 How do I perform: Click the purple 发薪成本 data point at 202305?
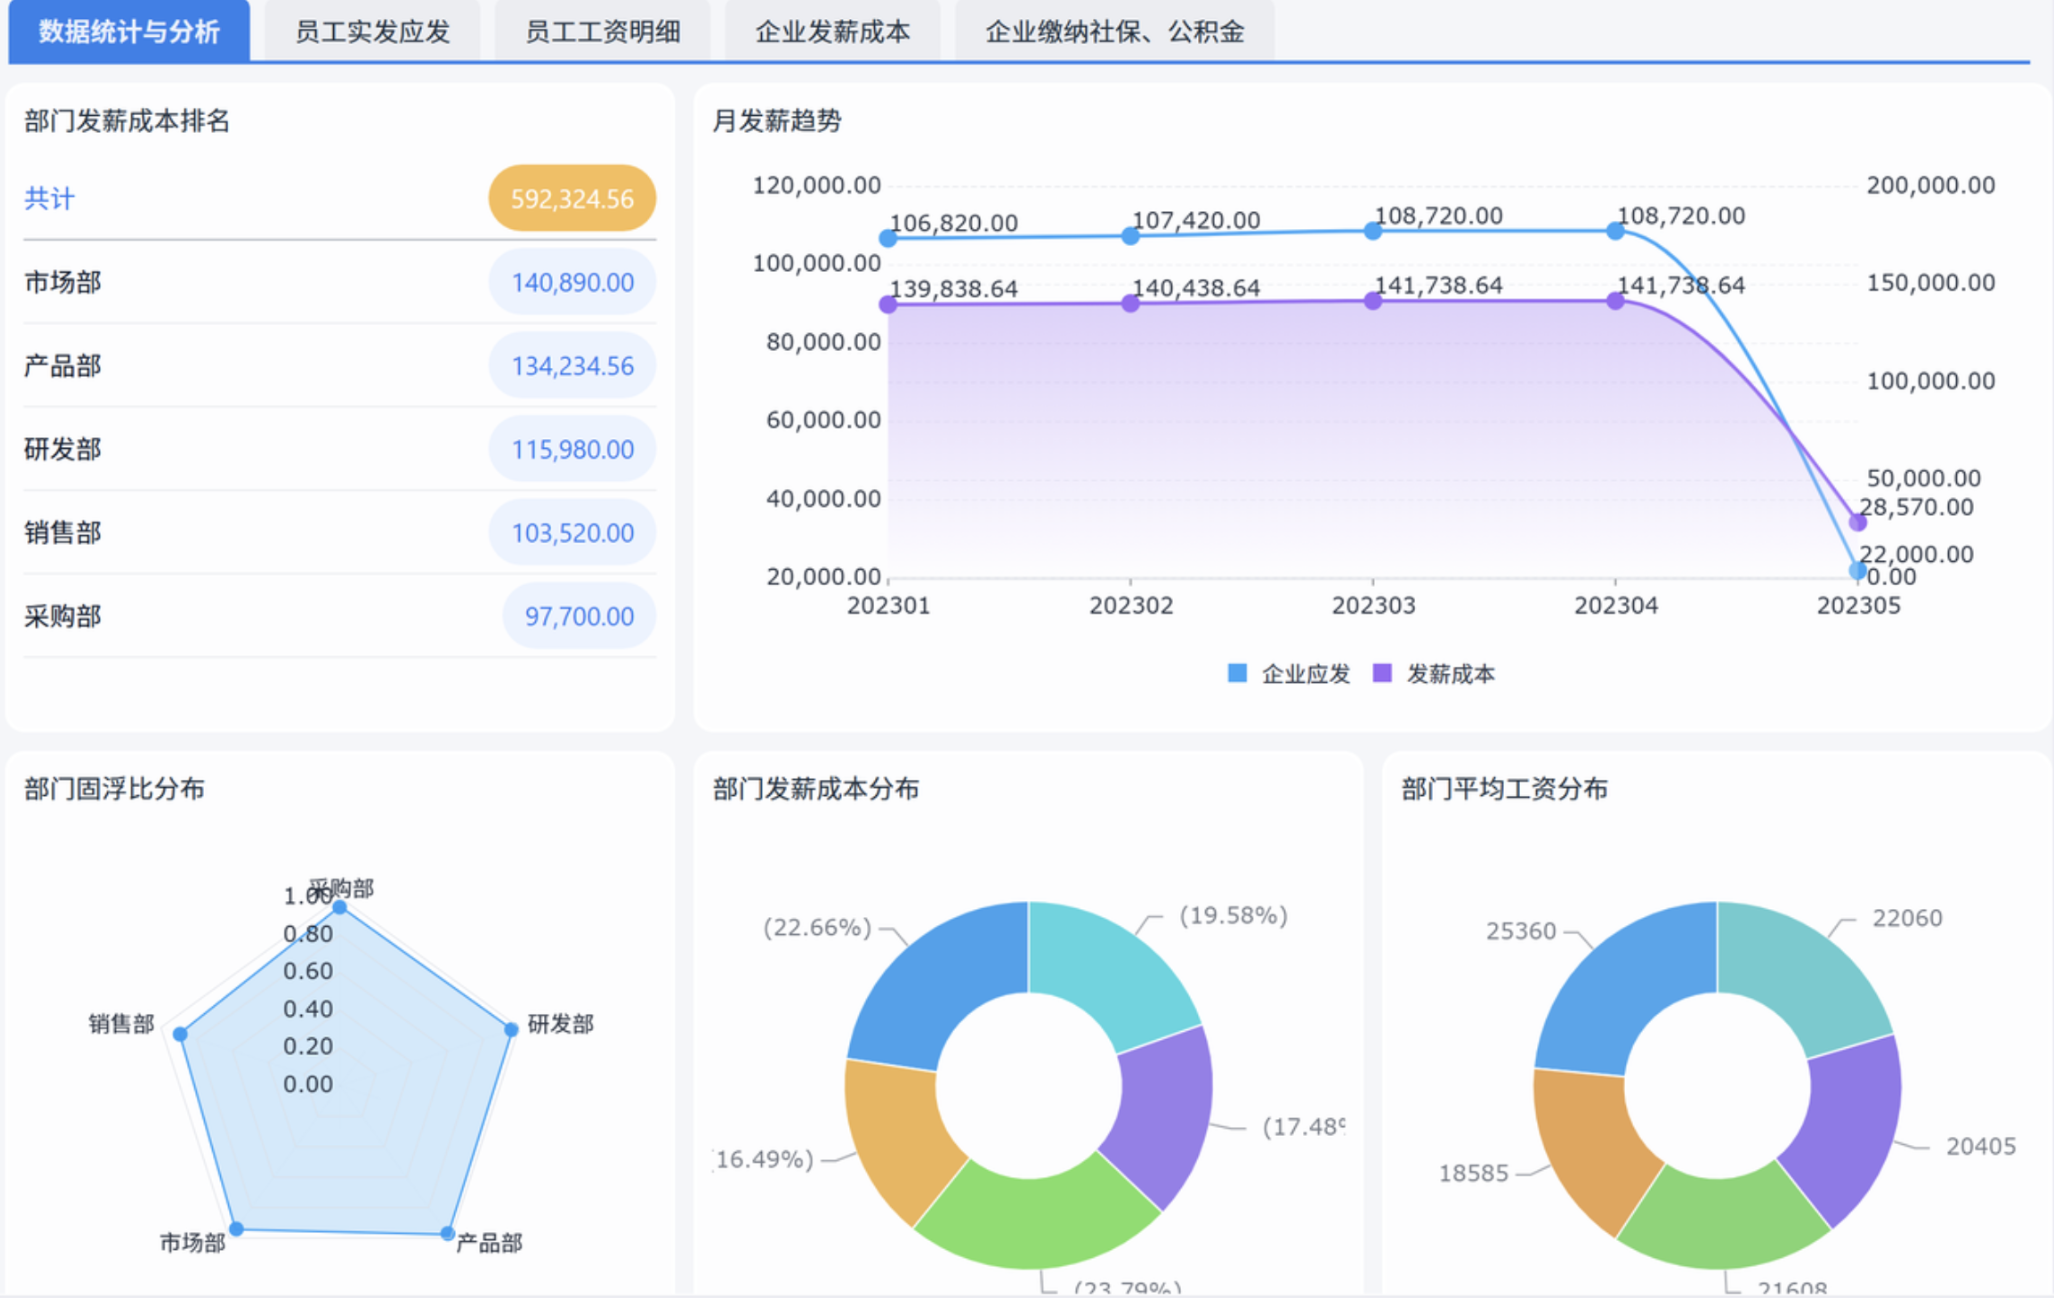[x=1858, y=522]
